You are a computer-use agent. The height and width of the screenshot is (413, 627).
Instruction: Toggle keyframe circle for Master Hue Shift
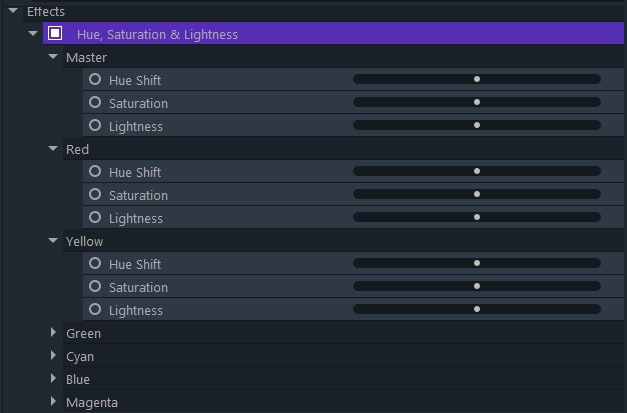(95, 79)
